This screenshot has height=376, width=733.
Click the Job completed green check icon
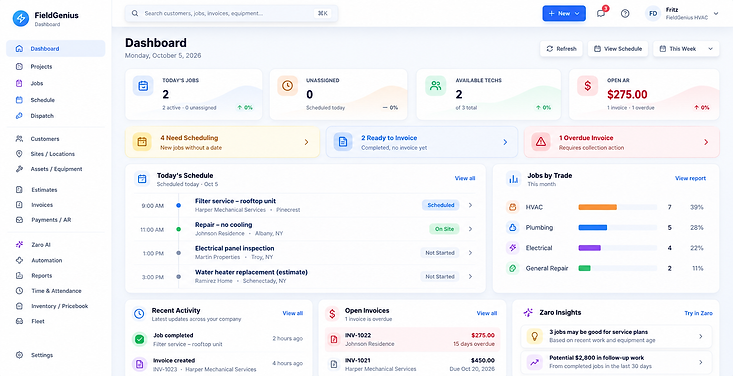(x=139, y=339)
